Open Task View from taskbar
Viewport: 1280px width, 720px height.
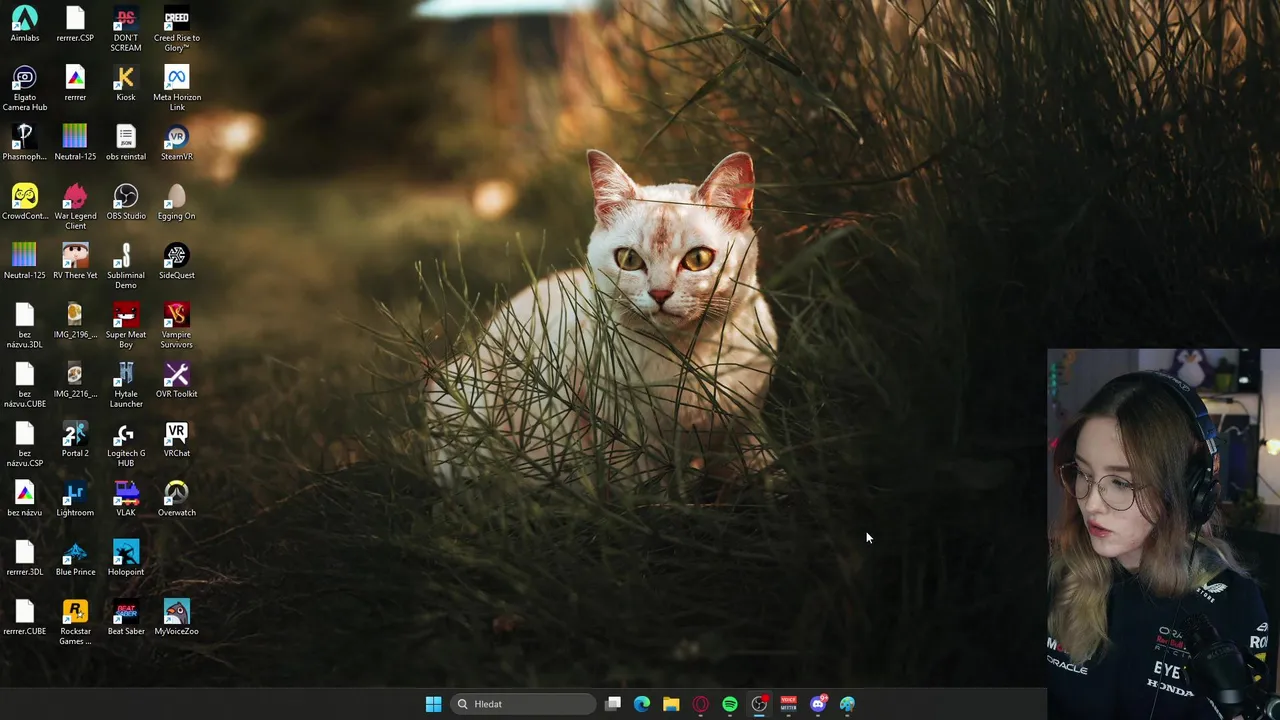pyautogui.click(x=613, y=704)
